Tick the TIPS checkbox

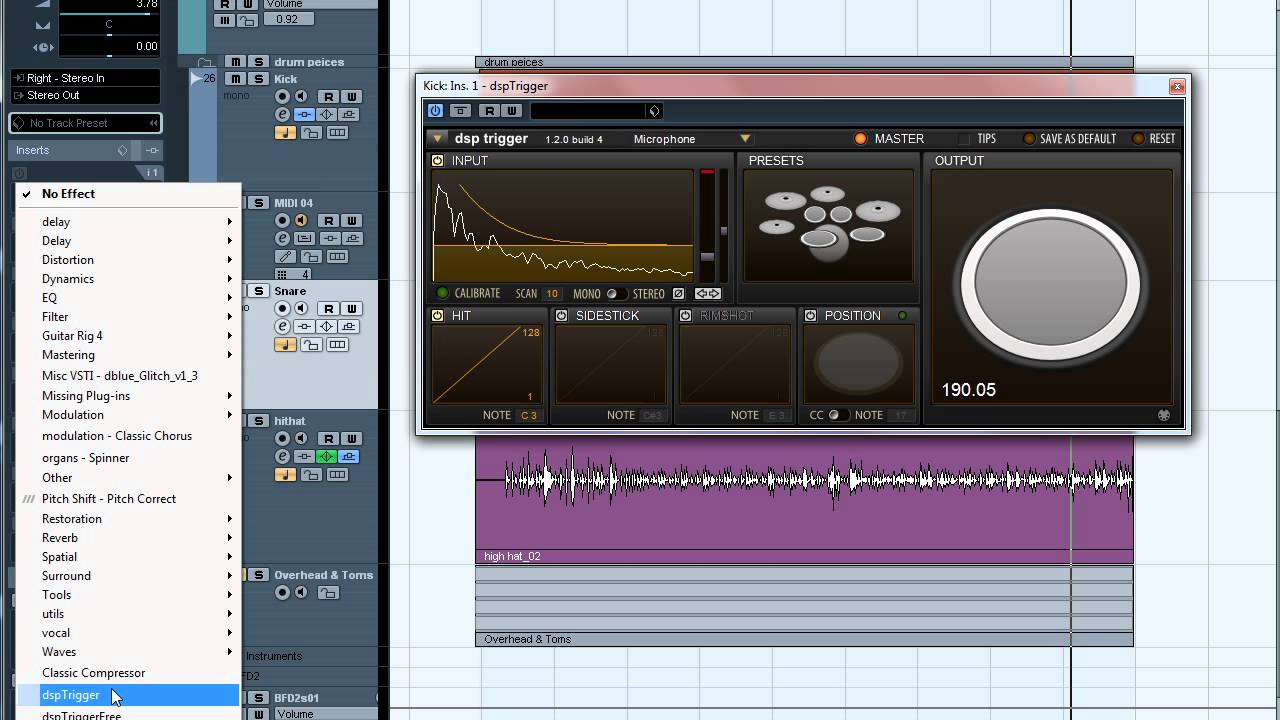coord(964,139)
